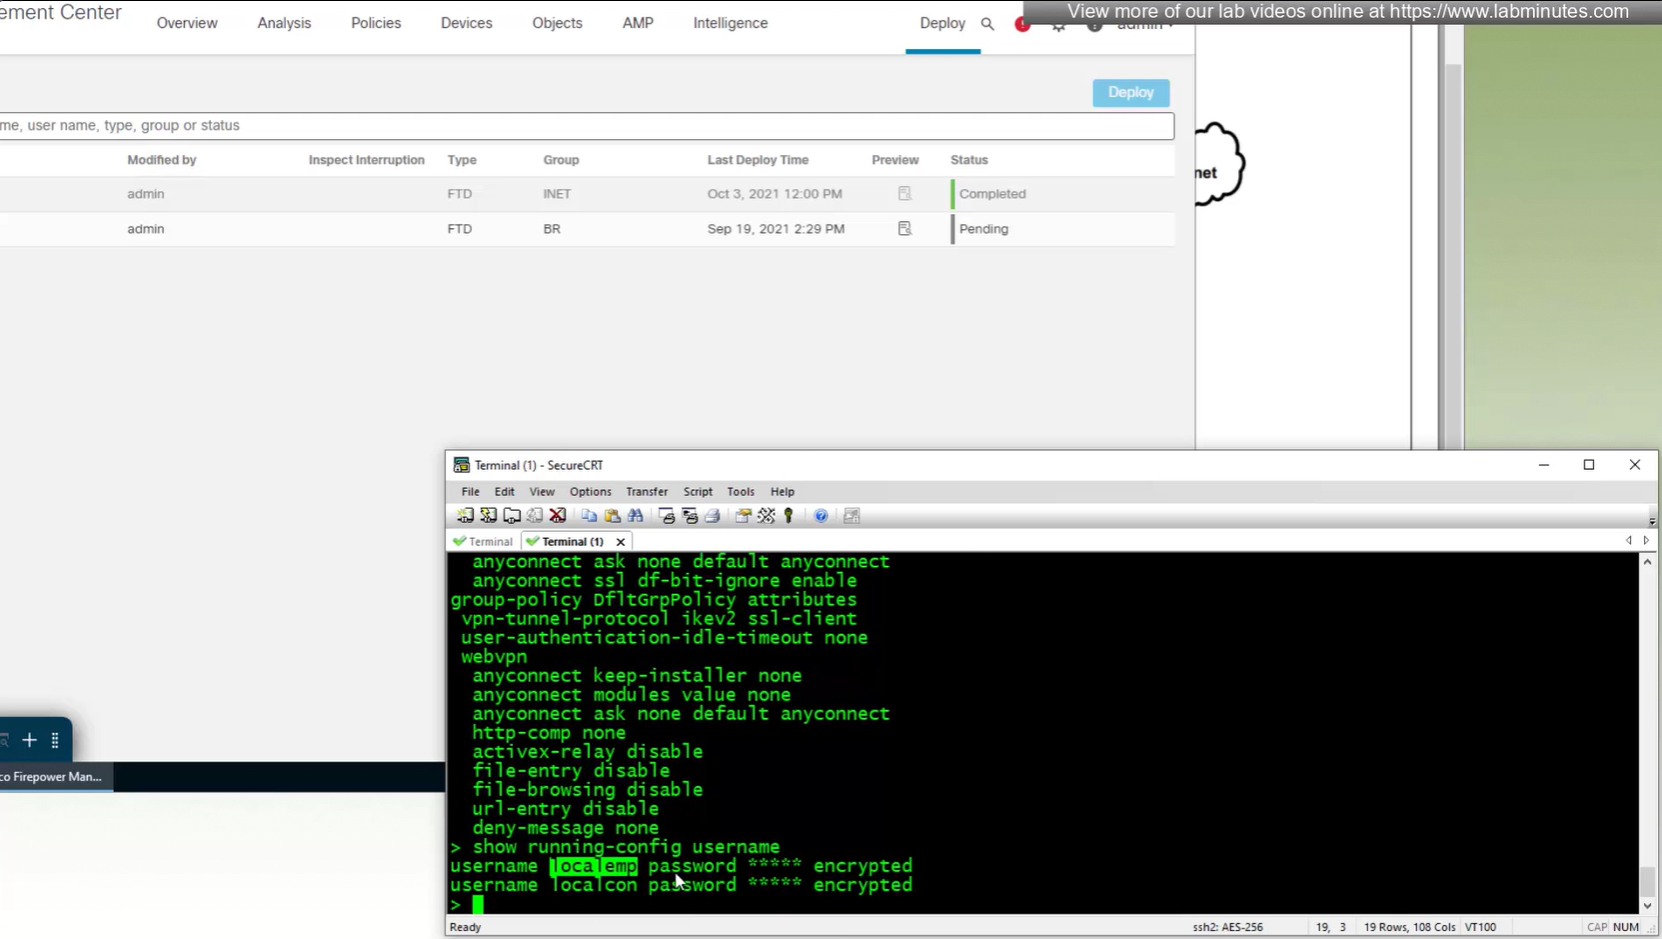Open SecureCRT help via blue question icon

pyautogui.click(x=820, y=516)
